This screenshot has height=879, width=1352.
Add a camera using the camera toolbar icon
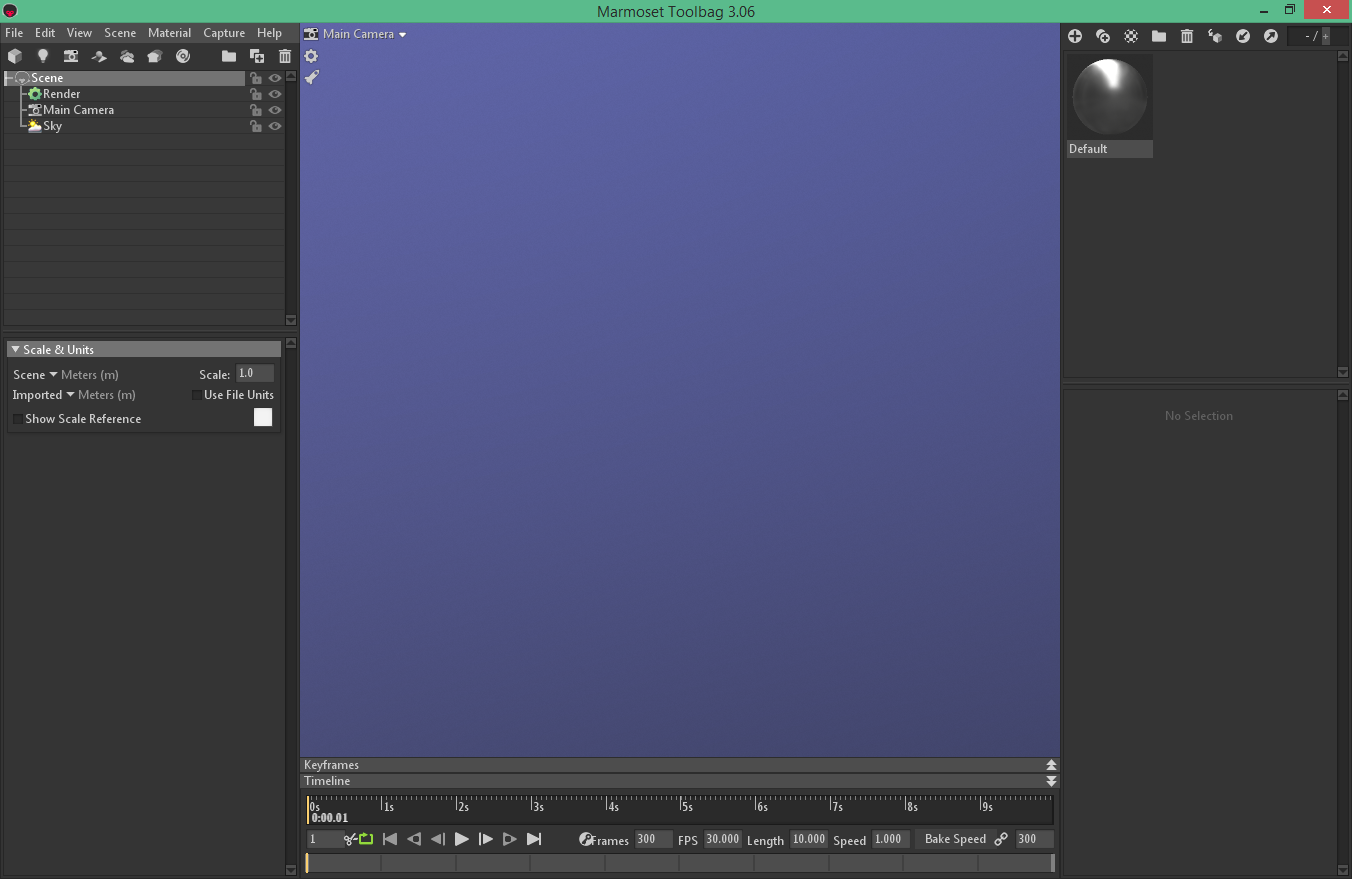[x=71, y=56]
